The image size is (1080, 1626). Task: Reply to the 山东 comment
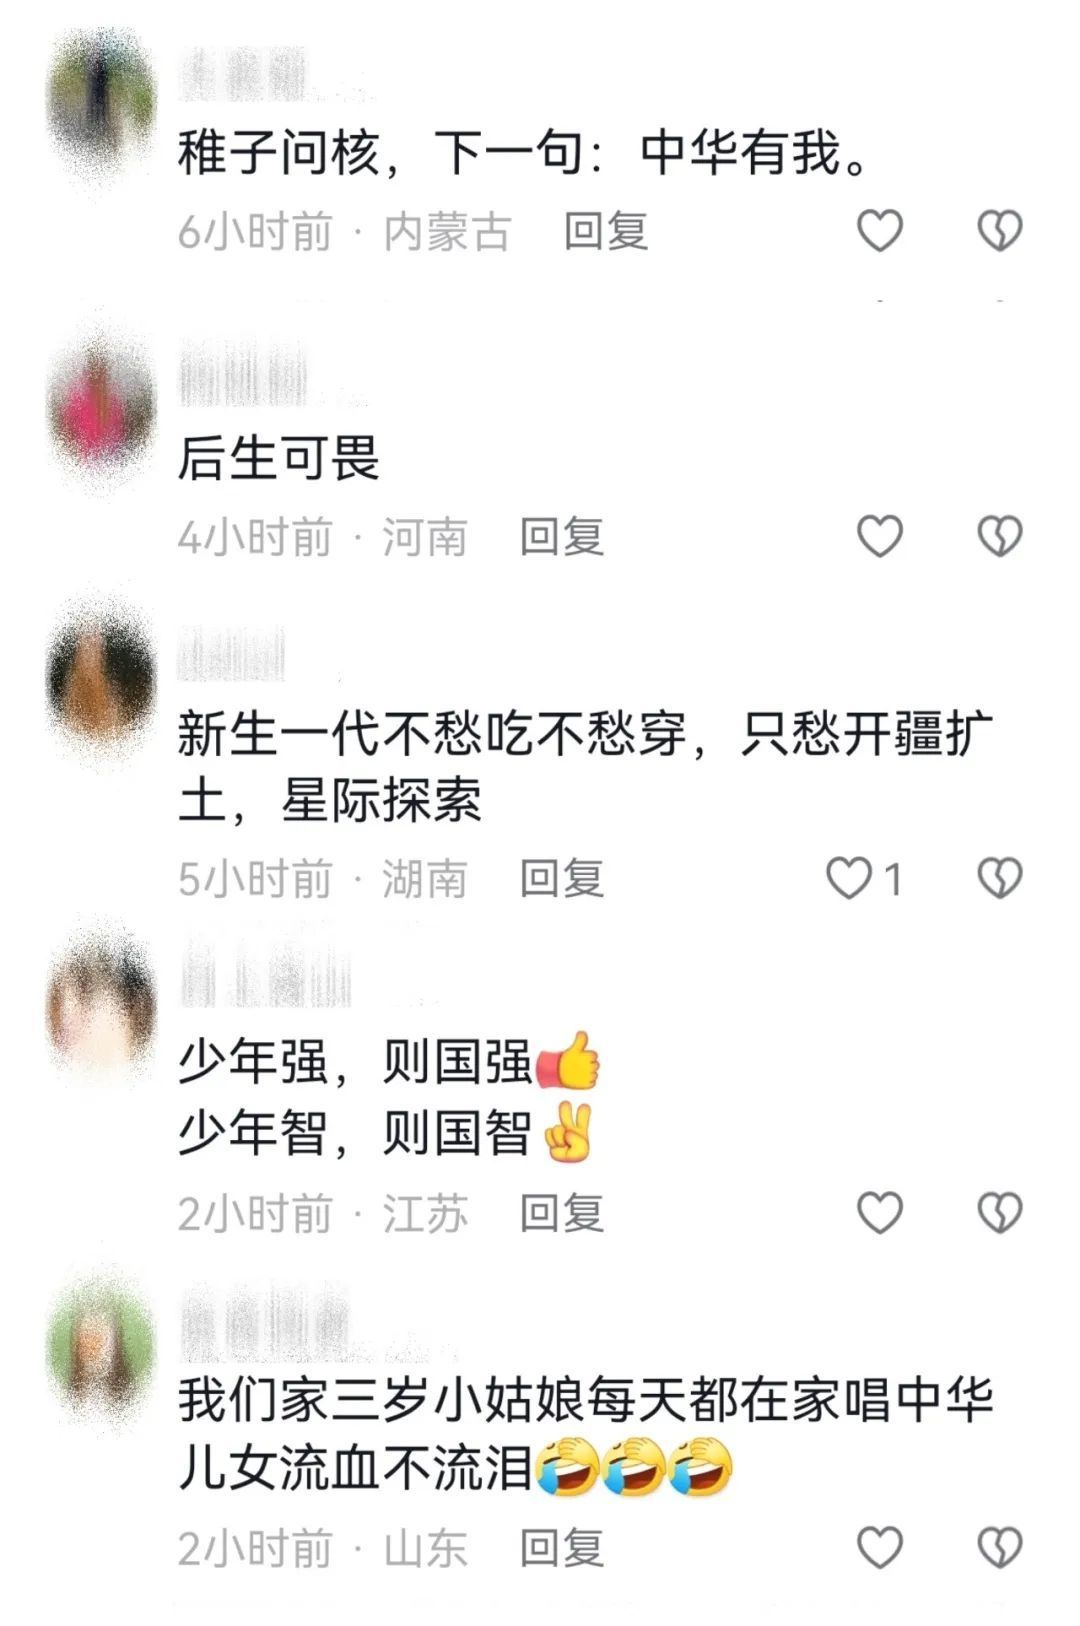562,1549
